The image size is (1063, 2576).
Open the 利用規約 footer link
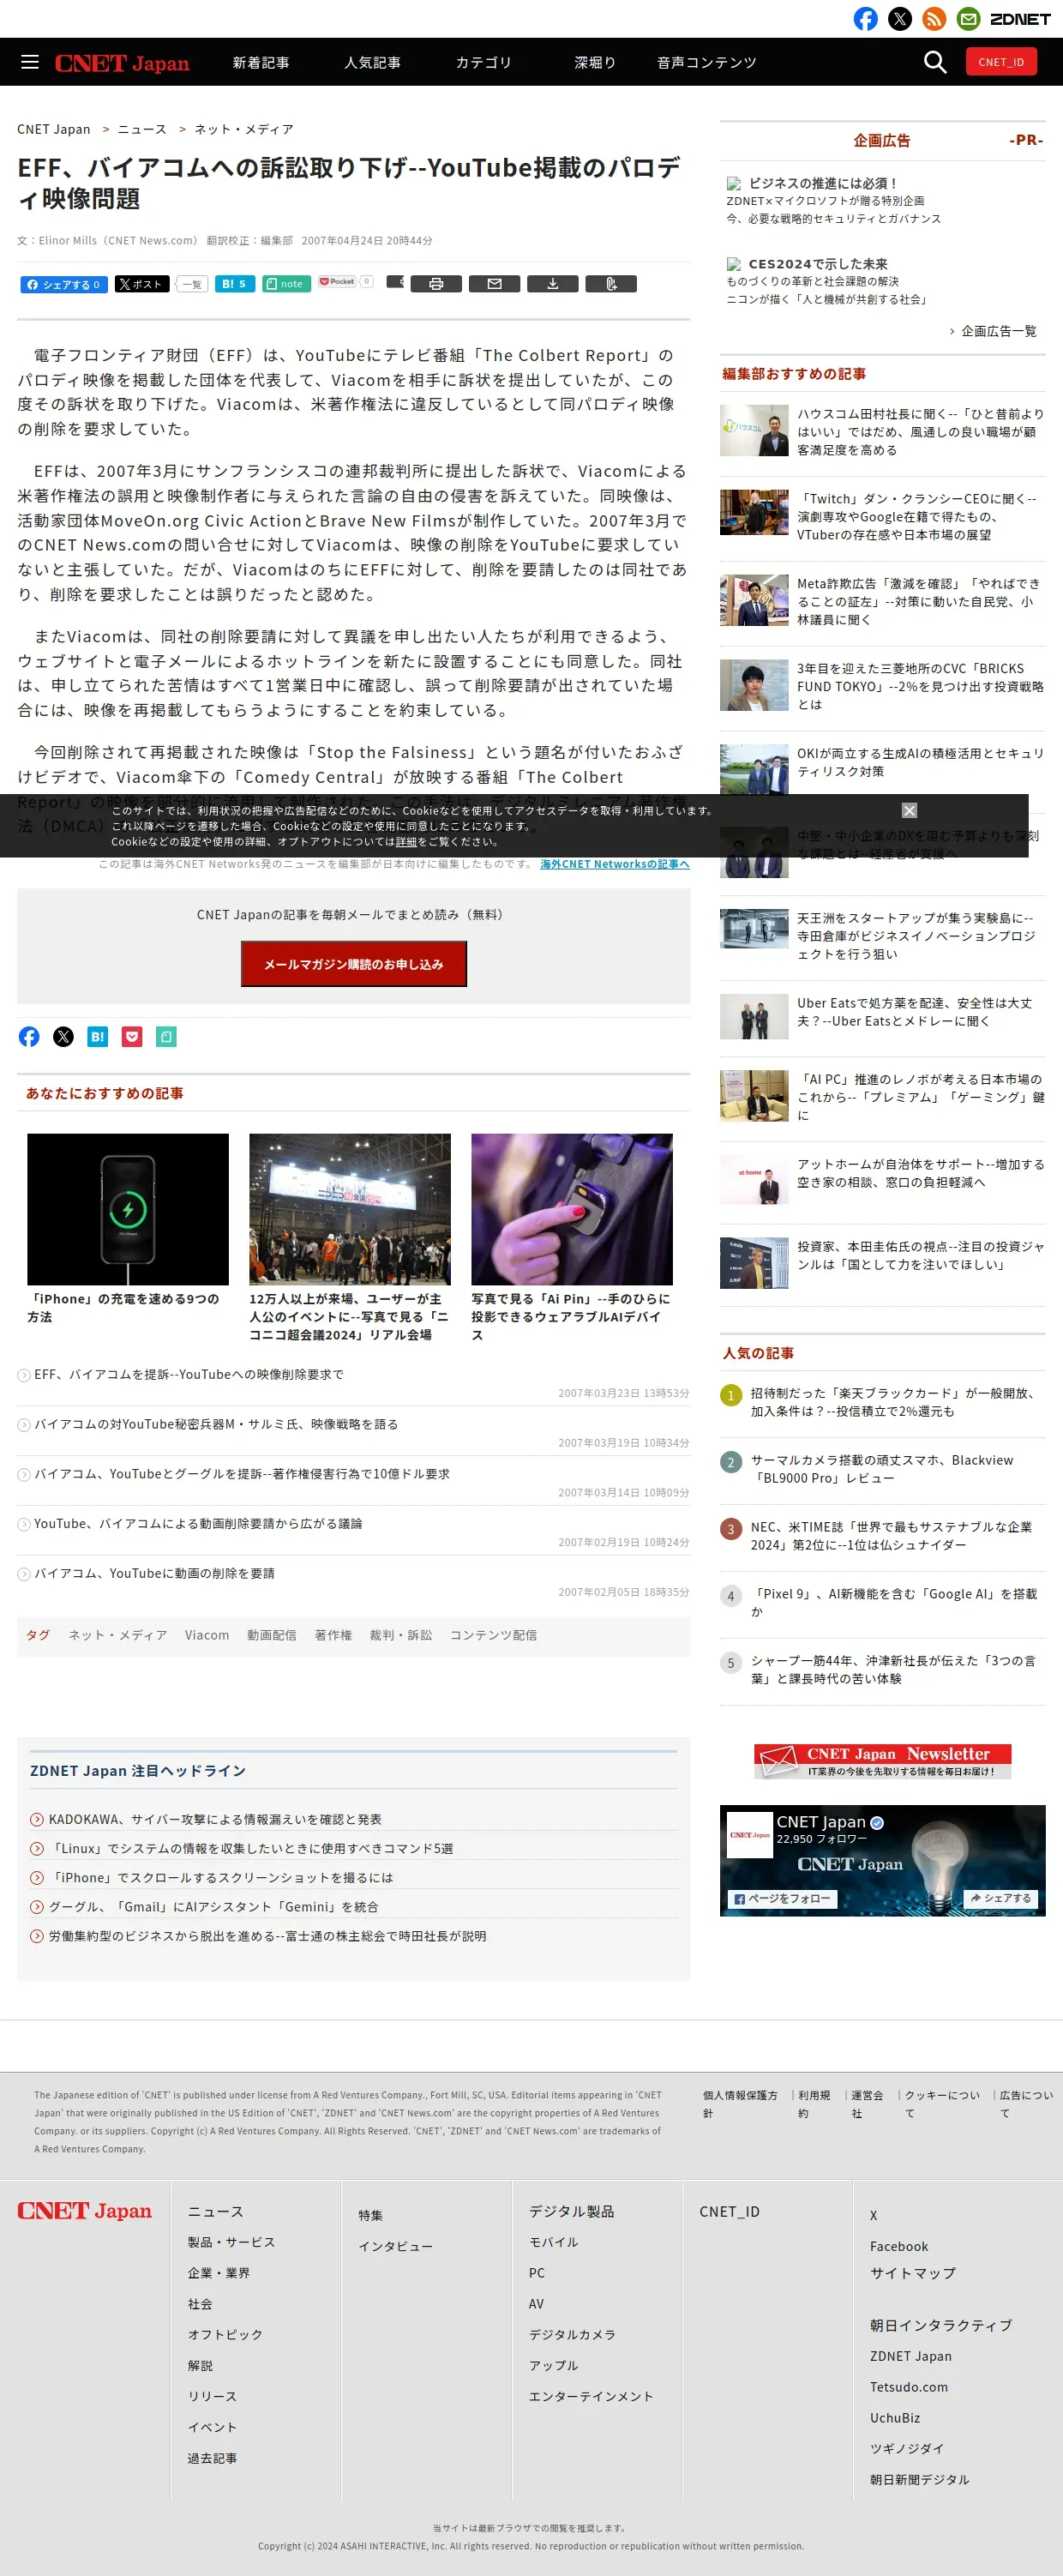point(813,2103)
